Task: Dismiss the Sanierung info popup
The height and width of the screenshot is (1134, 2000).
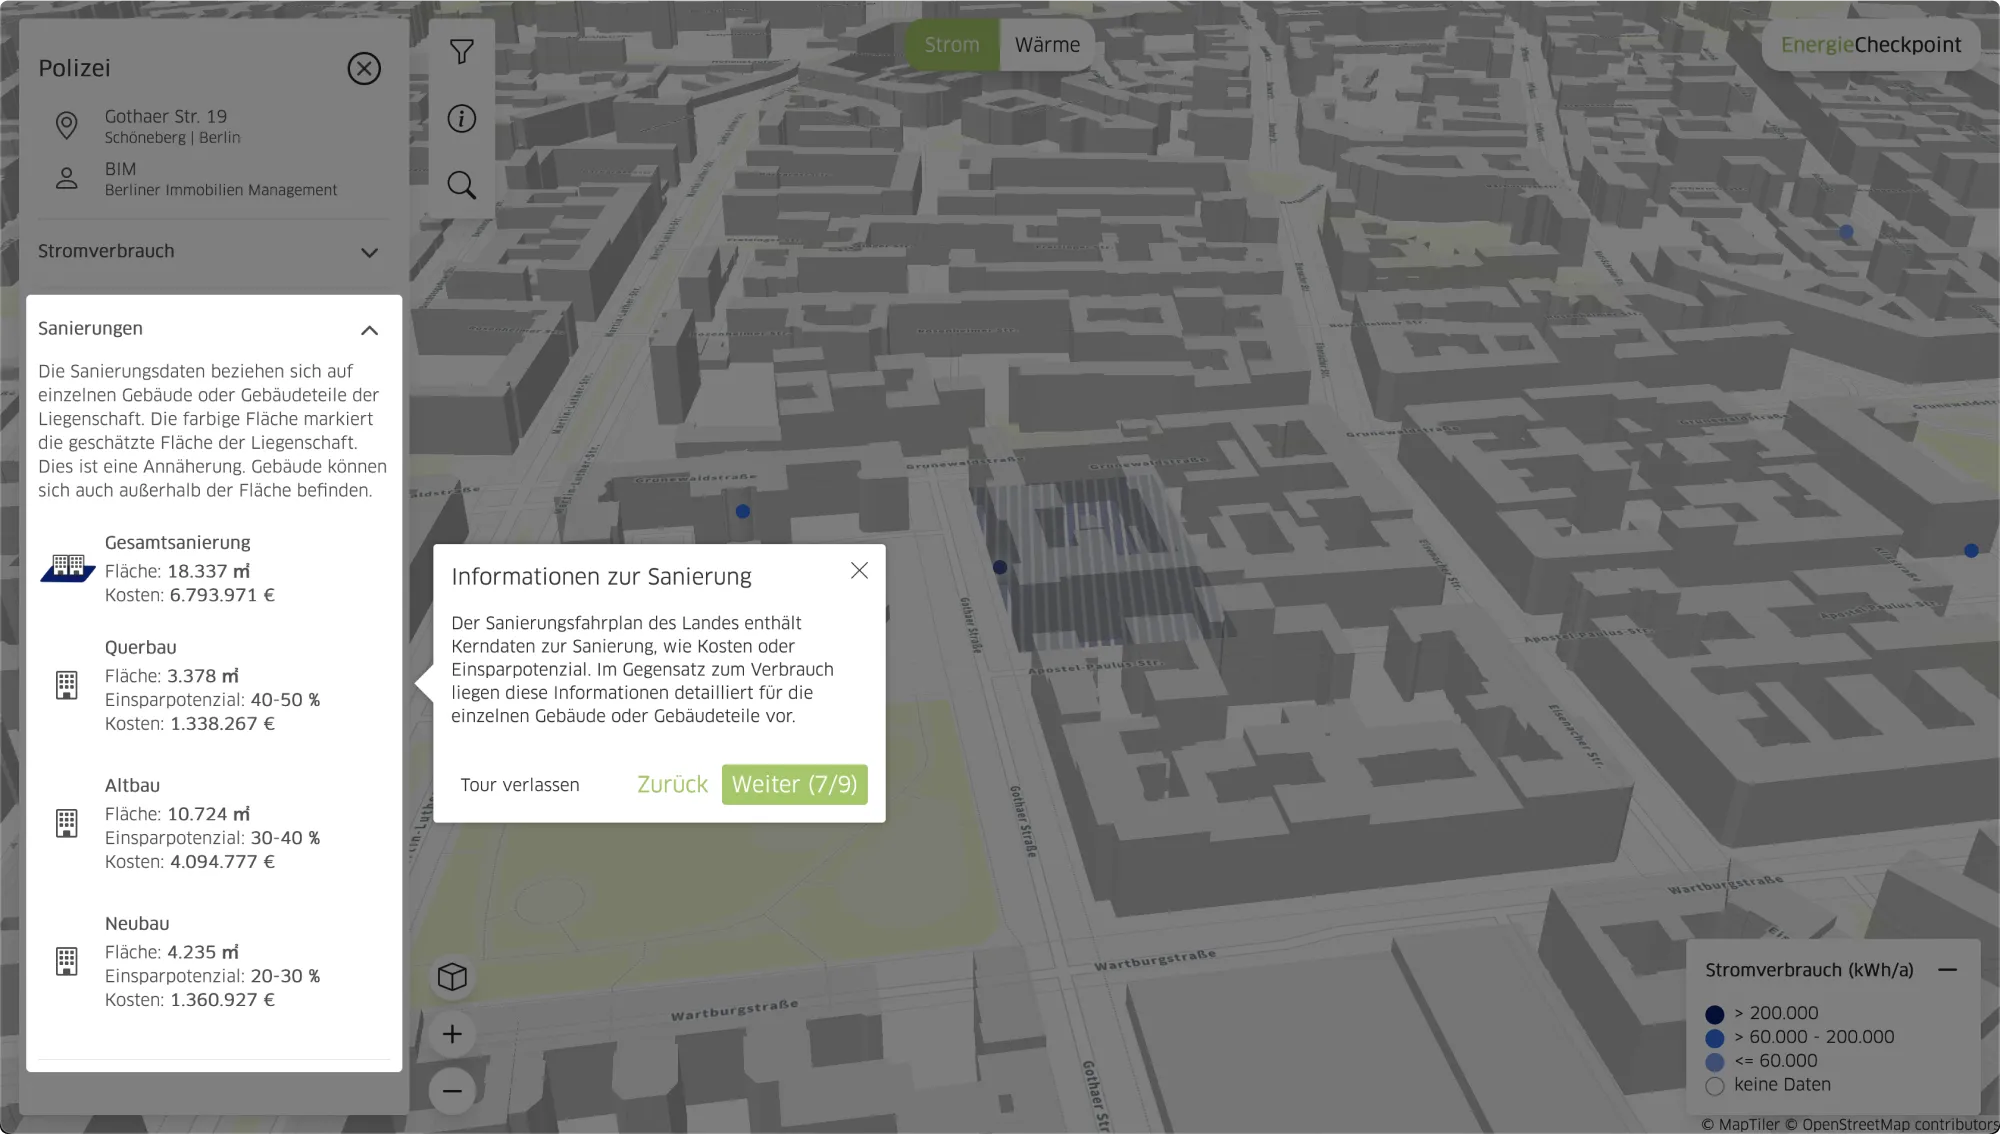Action: pos(859,571)
